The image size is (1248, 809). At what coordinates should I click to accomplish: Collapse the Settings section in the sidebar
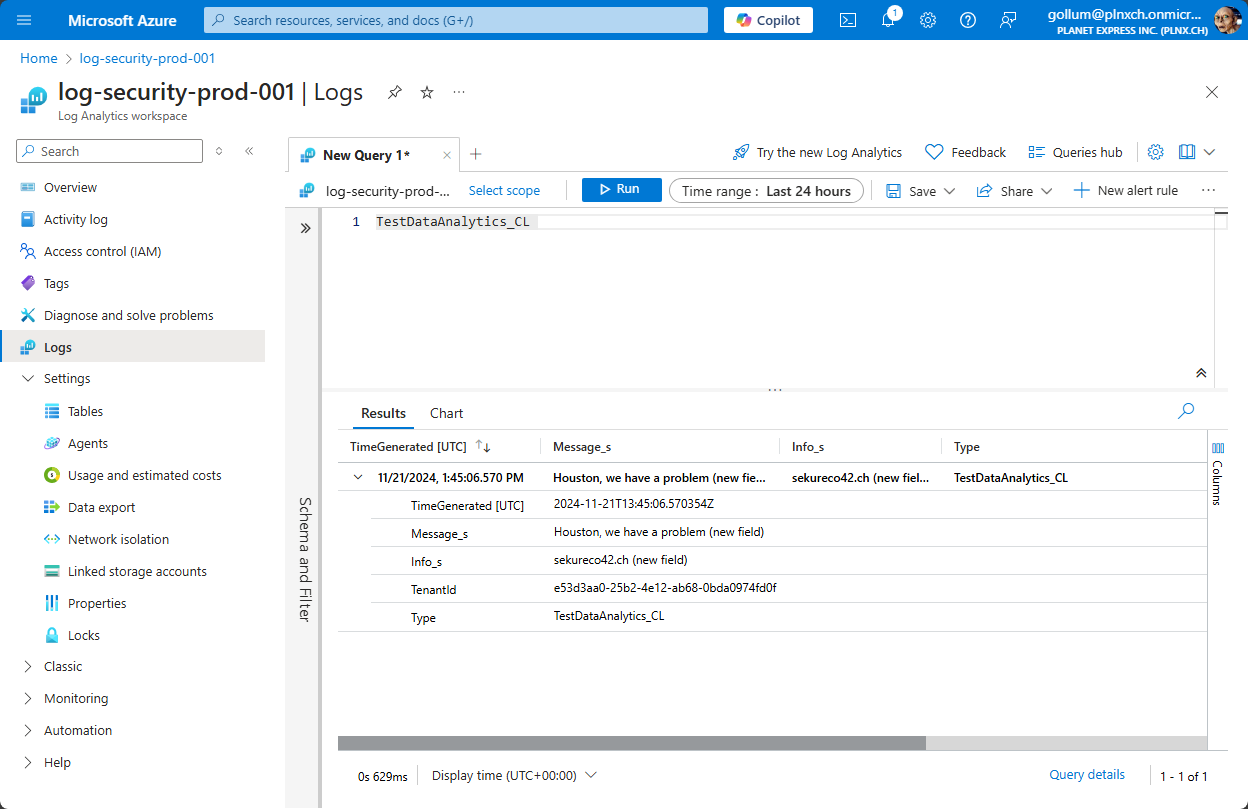28,378
